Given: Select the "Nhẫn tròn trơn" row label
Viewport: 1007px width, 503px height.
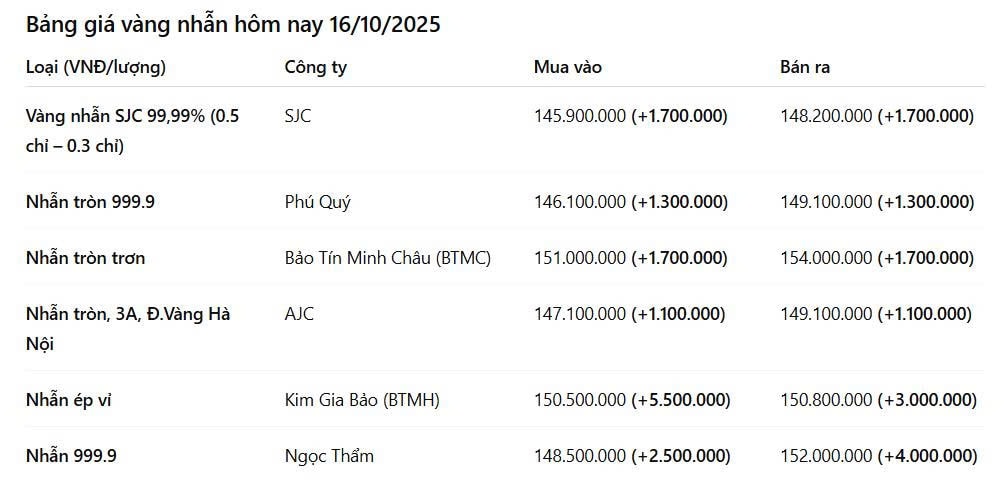Looking at the screenshot, I should coord(85,258).
